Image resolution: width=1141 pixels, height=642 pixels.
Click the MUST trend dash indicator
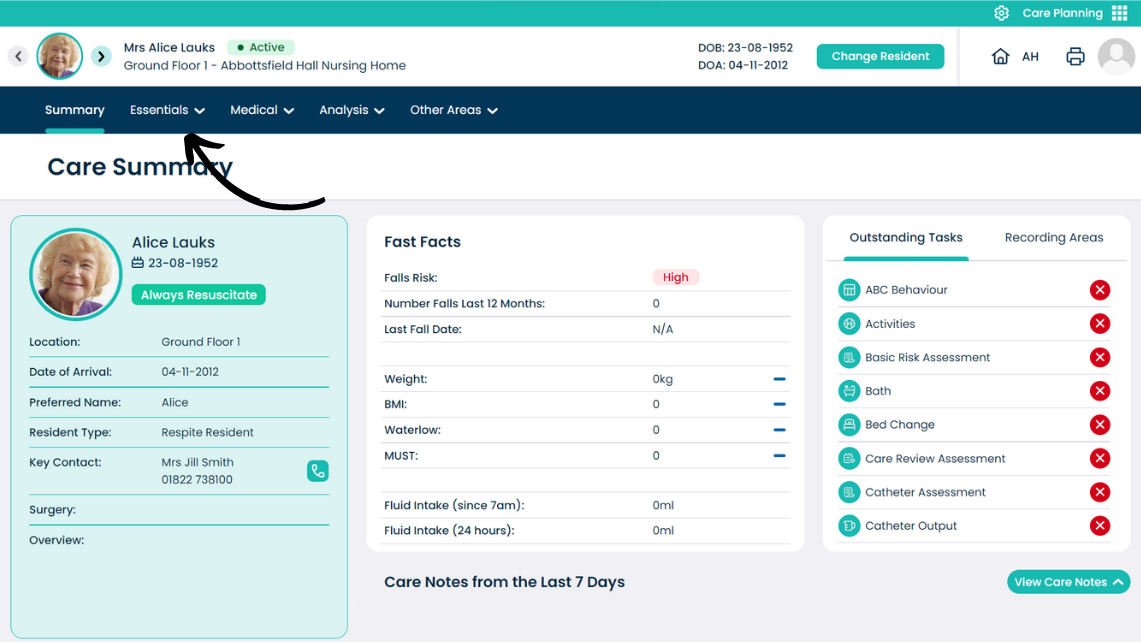(779, 456)
